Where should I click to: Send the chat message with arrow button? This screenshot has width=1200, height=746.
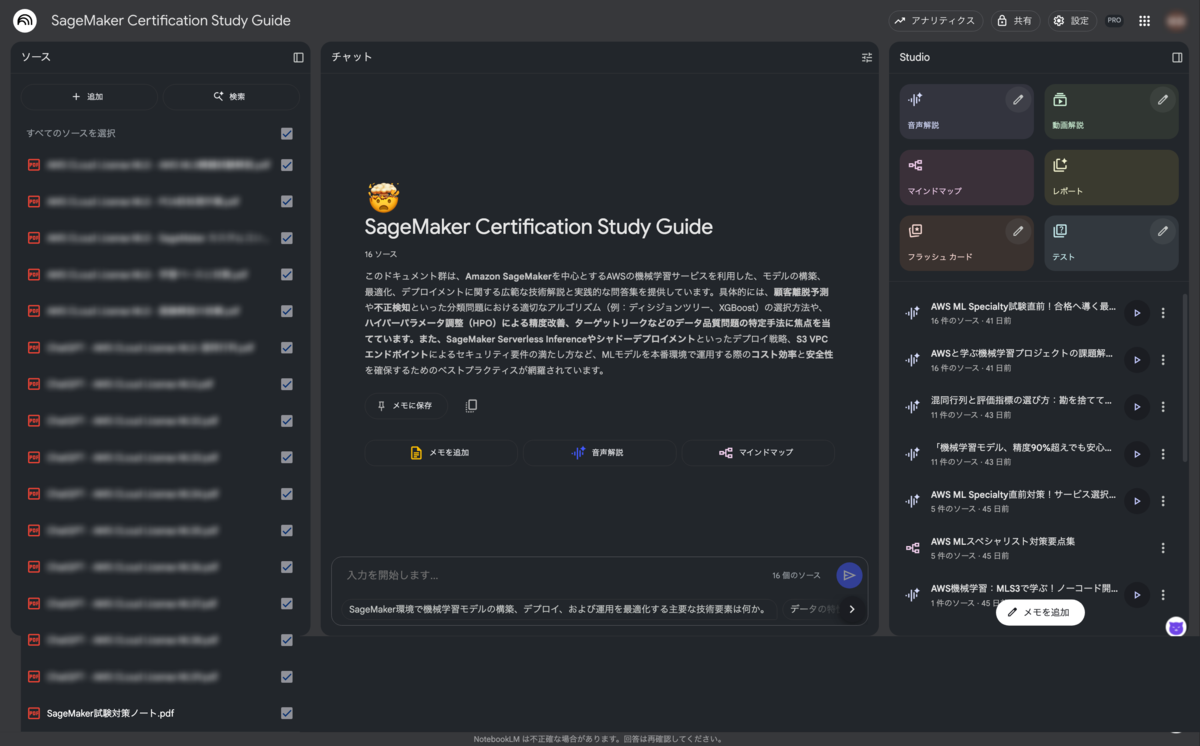pyautogui.click(x=849, y=575)
